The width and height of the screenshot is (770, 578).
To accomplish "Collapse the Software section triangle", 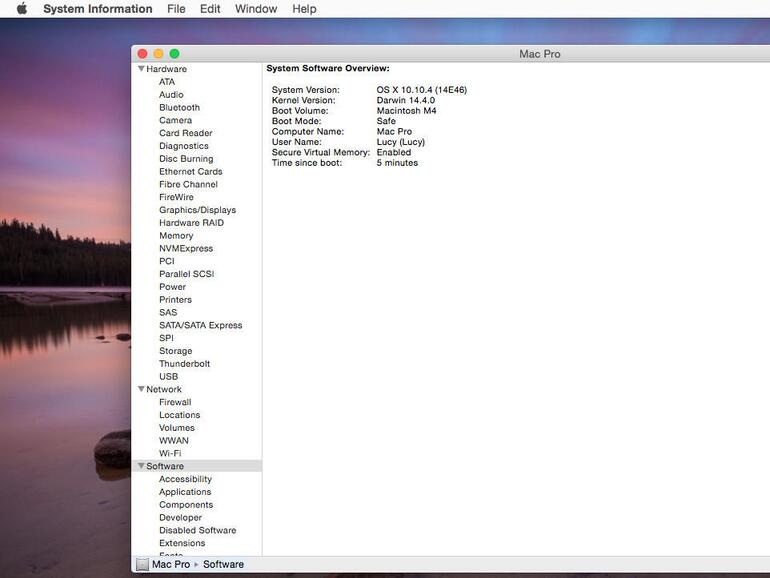I will click(141, 466).
